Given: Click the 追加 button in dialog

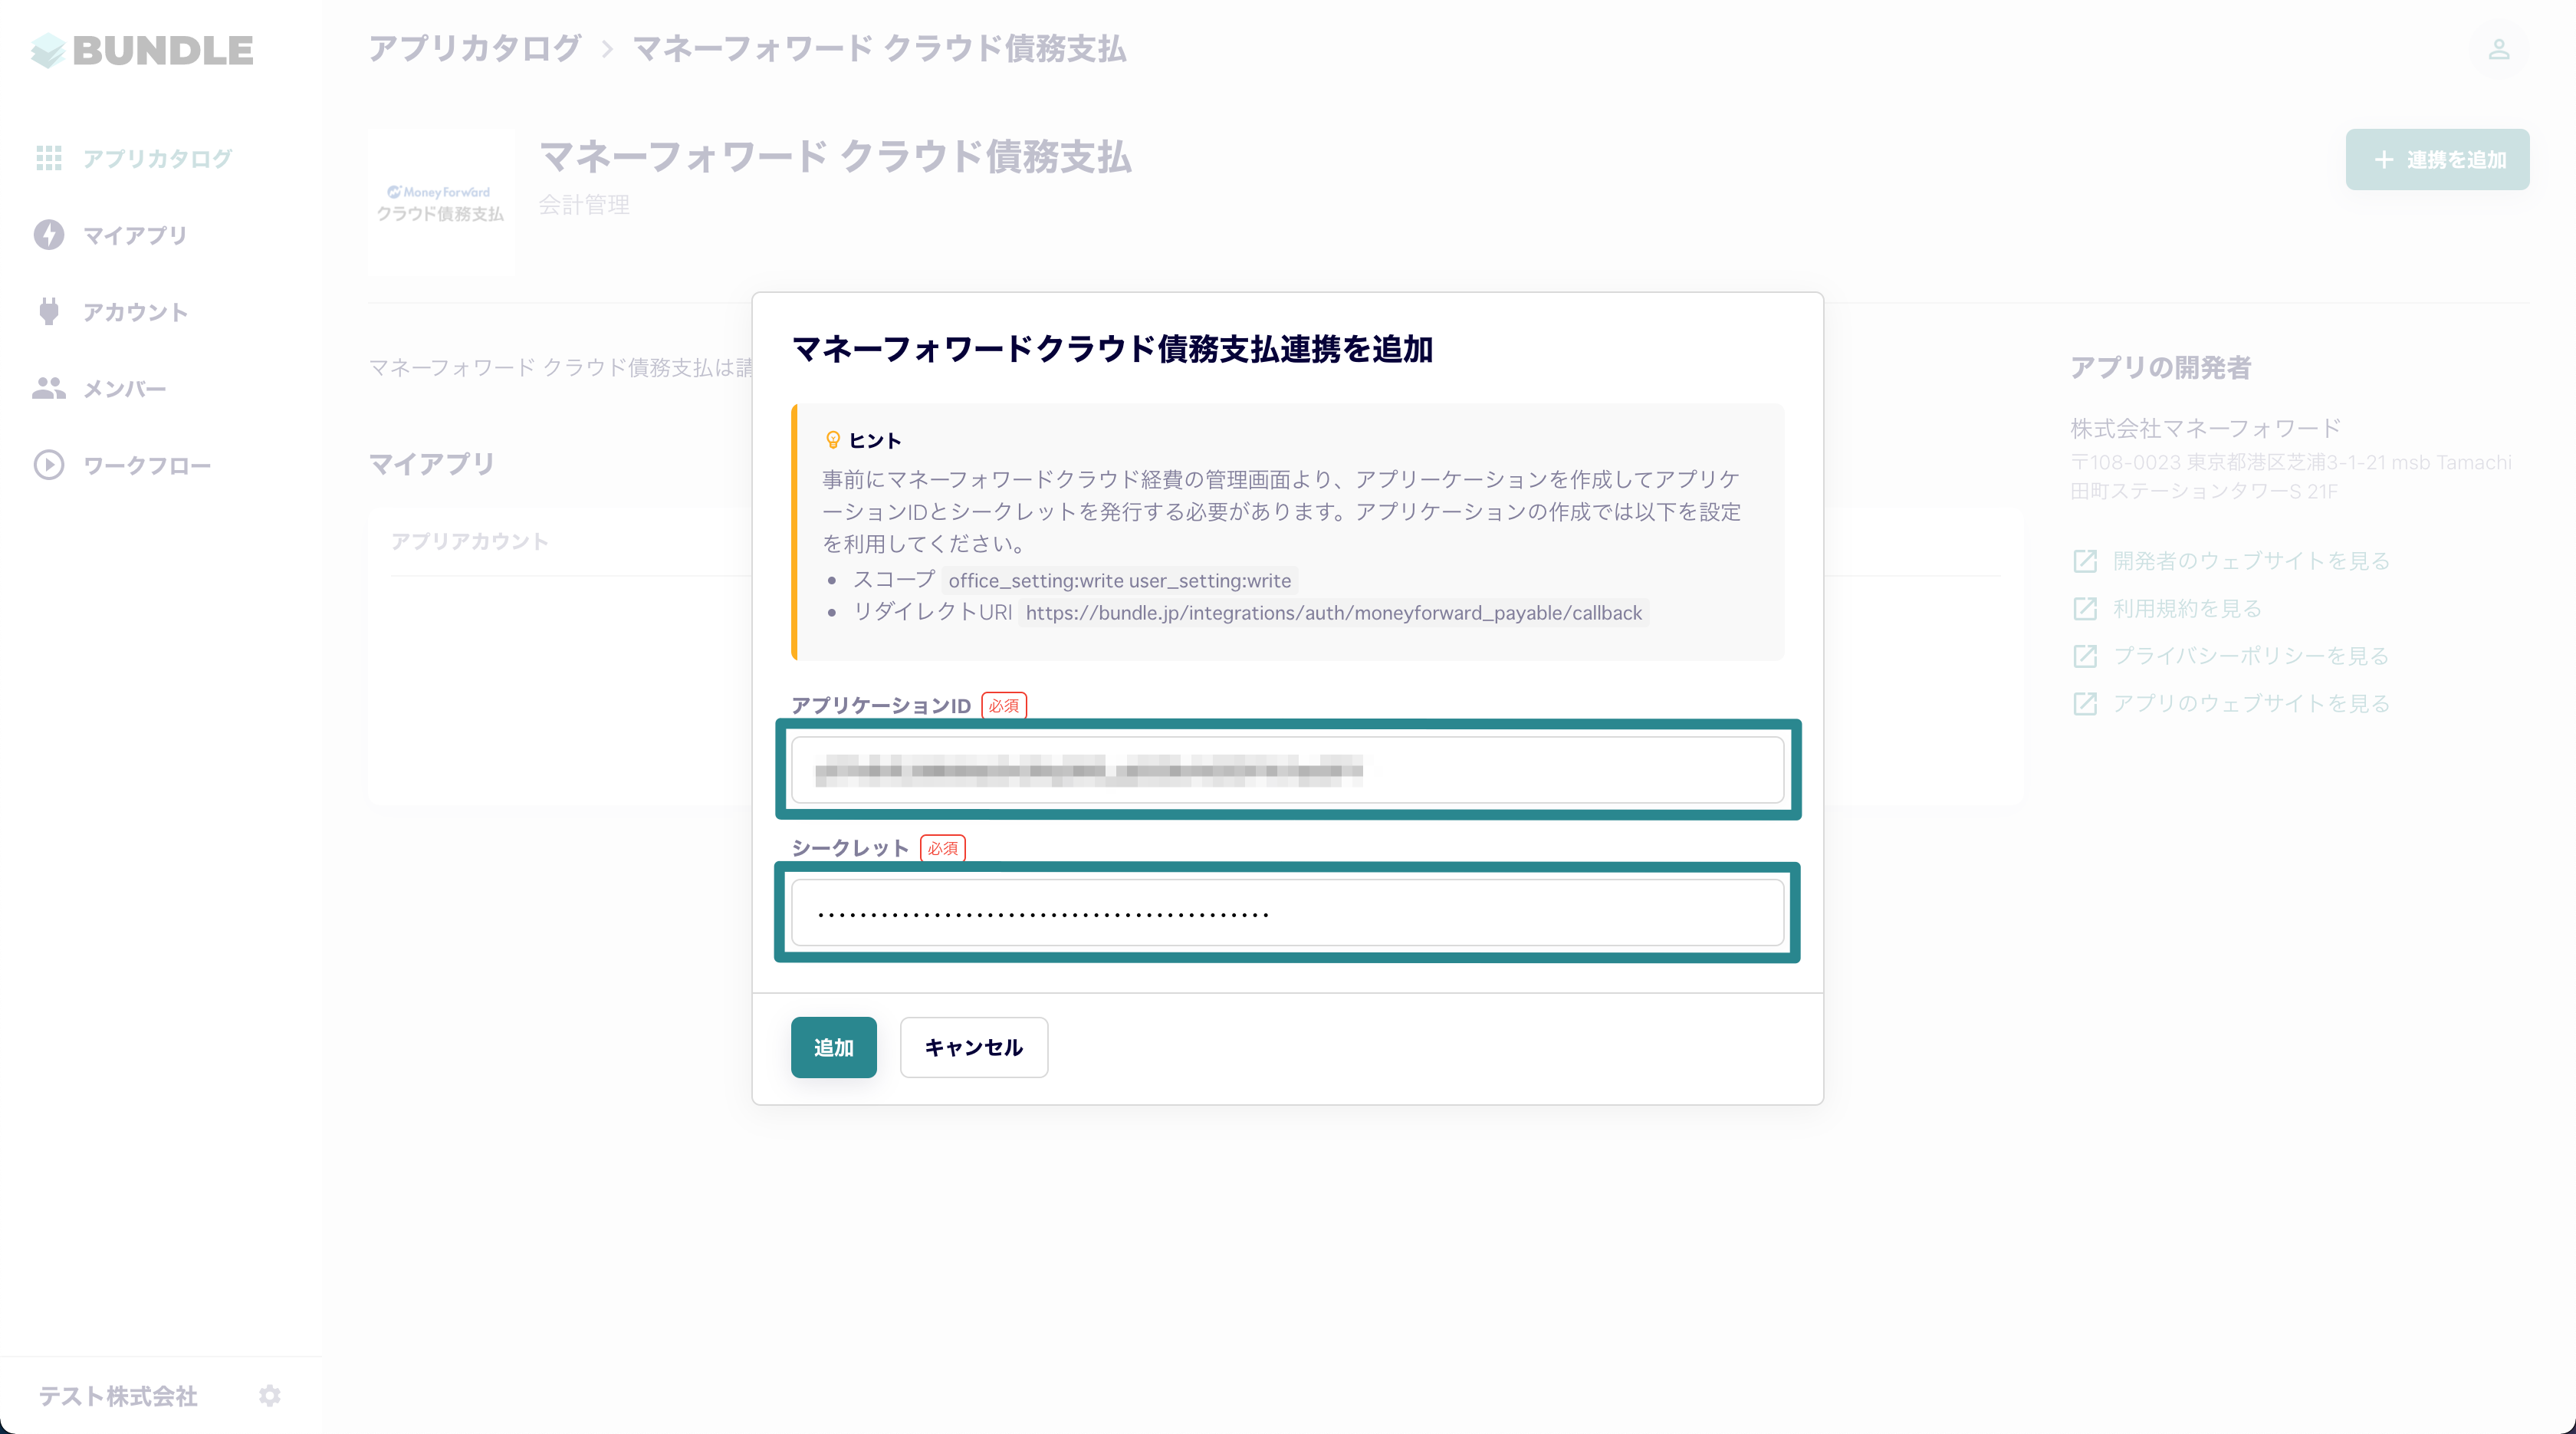Looking at the screenshot, I should click(x=833, y=1047).
